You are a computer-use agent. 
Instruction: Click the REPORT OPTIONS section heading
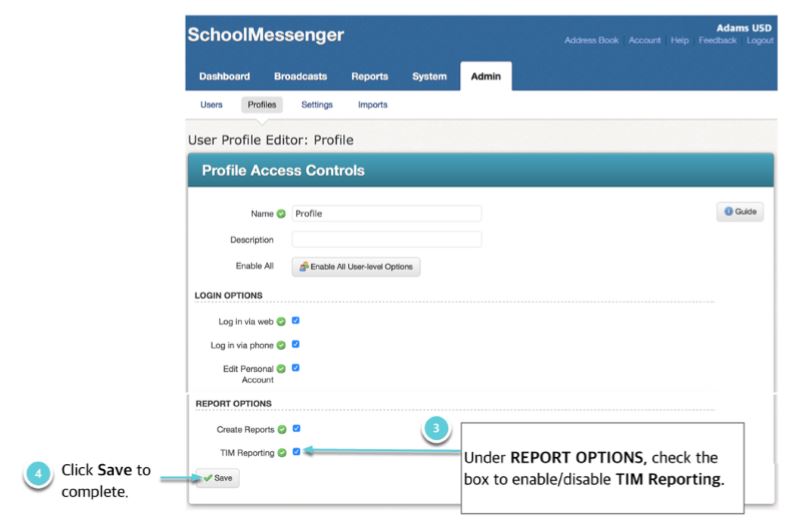tap(233, 404)
